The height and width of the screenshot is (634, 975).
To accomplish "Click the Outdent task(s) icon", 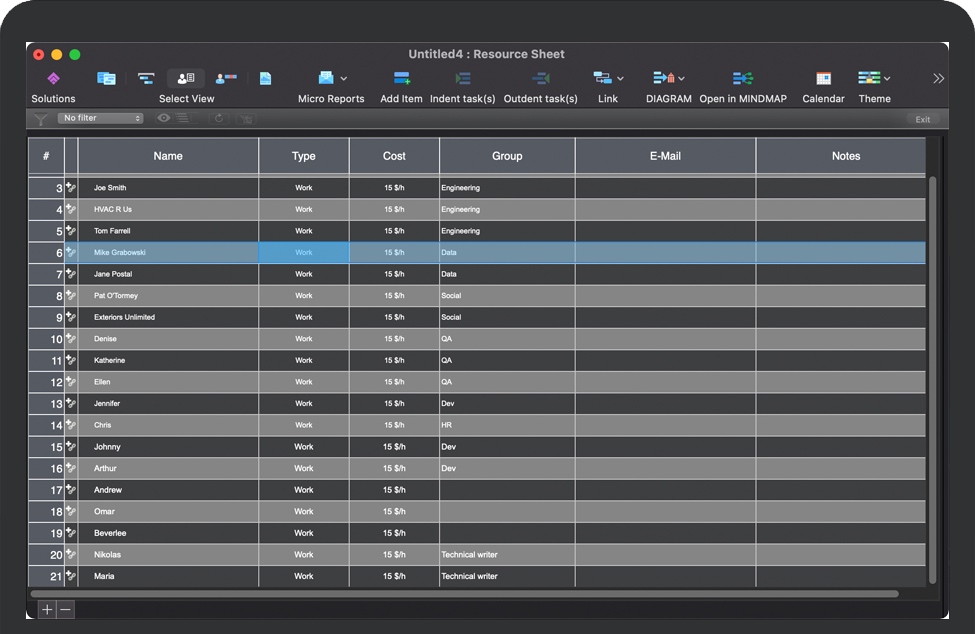I will coord(540,79).
